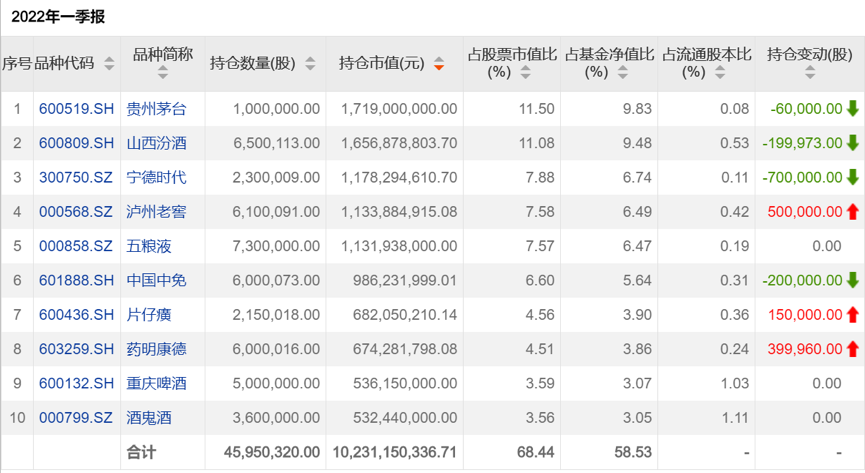Select total market value 10,231,150,336.71
Viewport: 865px width, 473px height.
coord(394,452)
